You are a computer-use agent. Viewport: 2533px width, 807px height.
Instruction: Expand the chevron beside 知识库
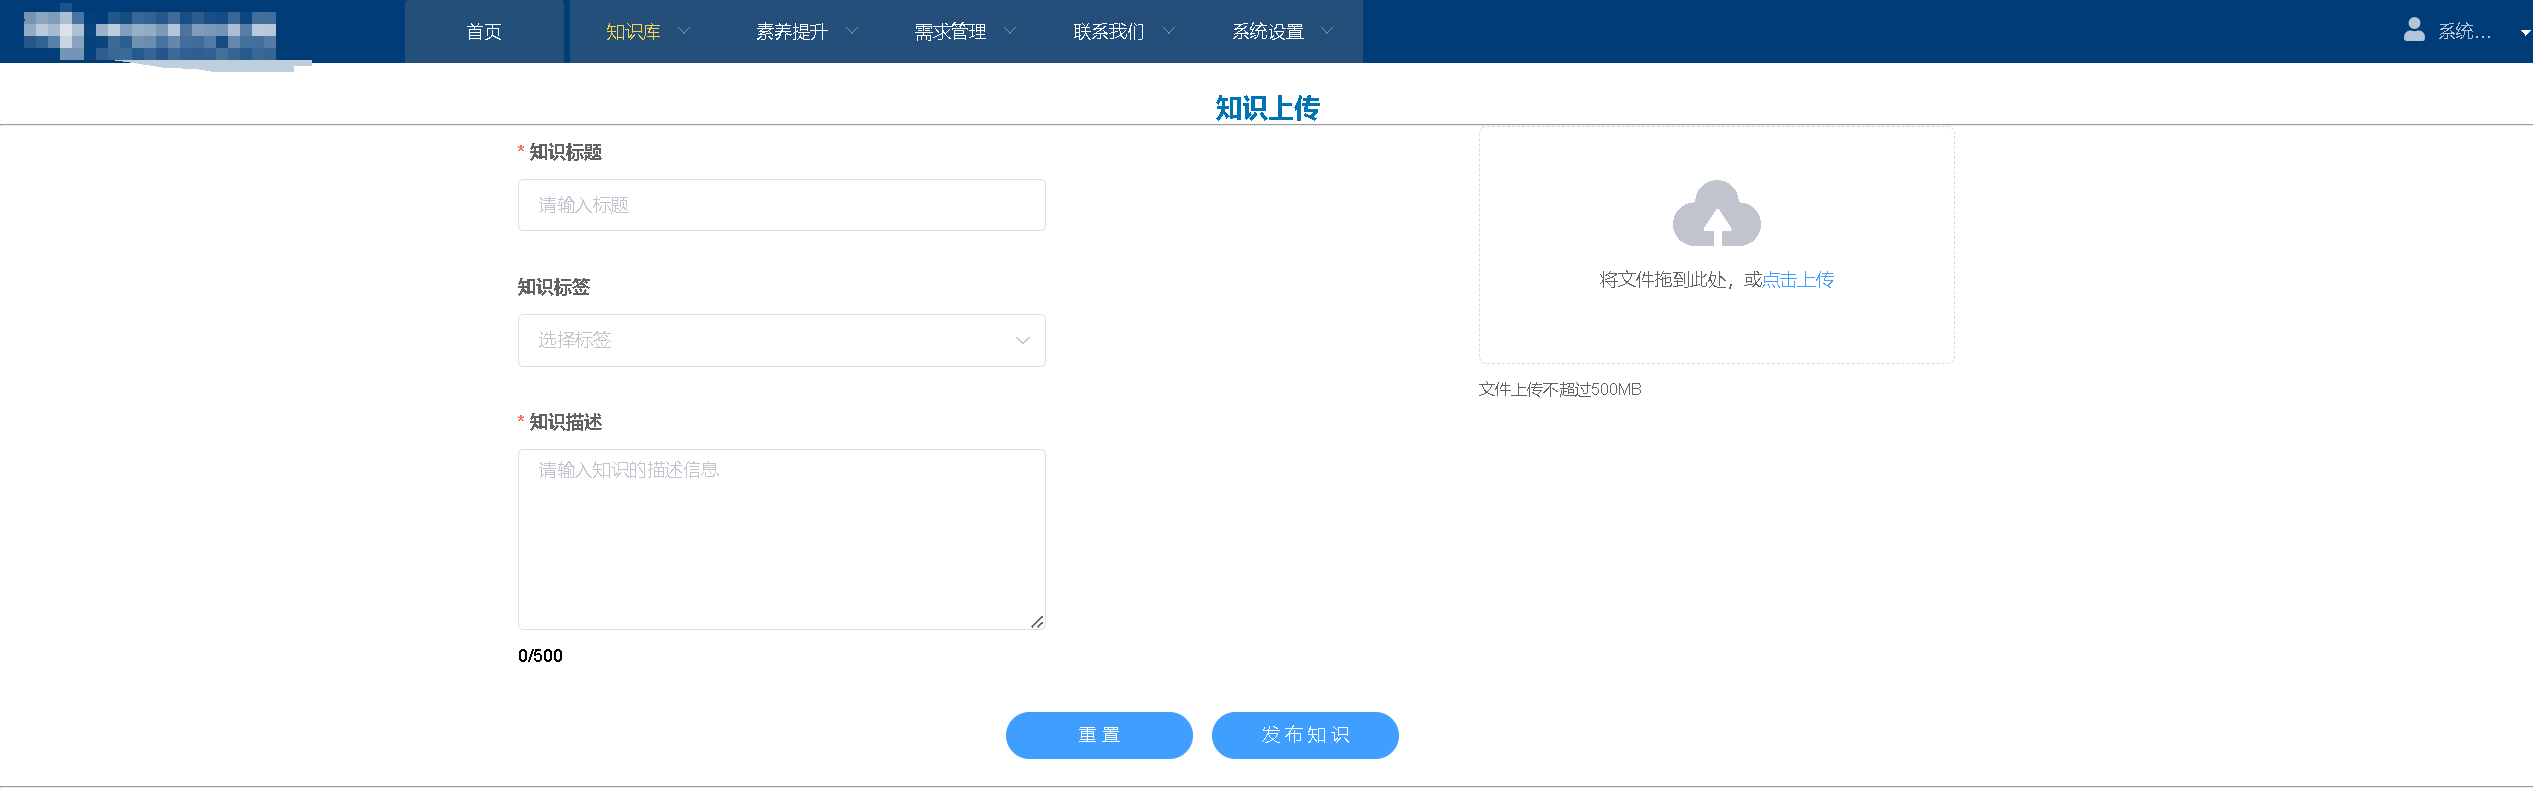[685, 31]
